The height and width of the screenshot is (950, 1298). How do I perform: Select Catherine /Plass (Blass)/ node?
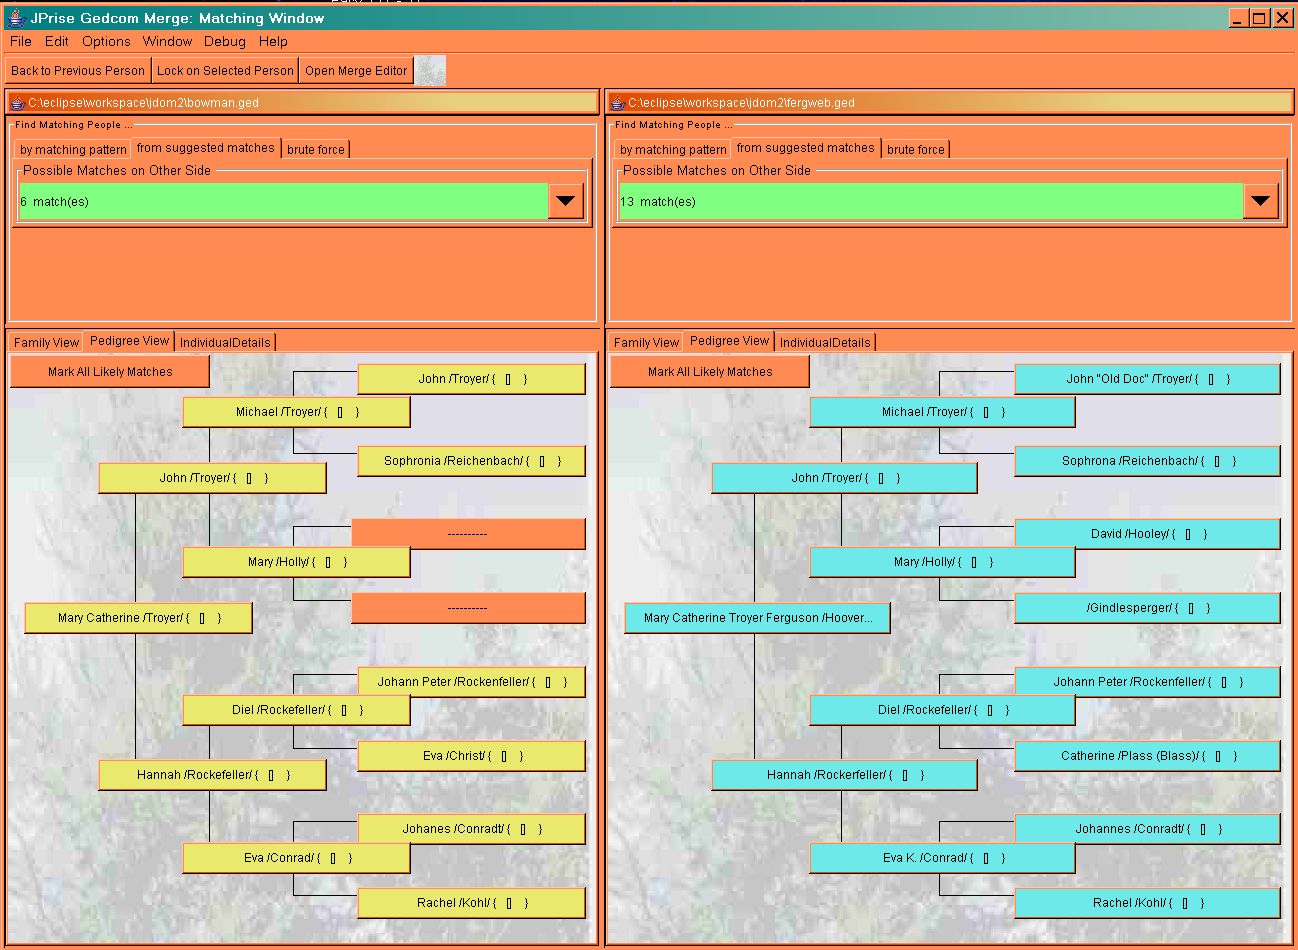1147,756
